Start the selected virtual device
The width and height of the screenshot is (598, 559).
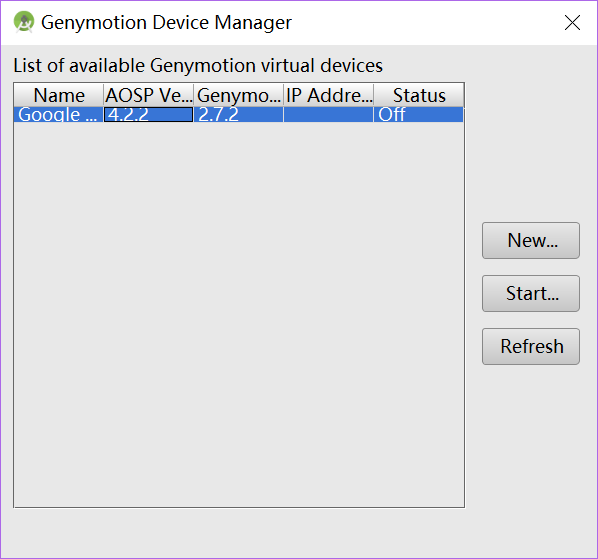coord(530,293)
